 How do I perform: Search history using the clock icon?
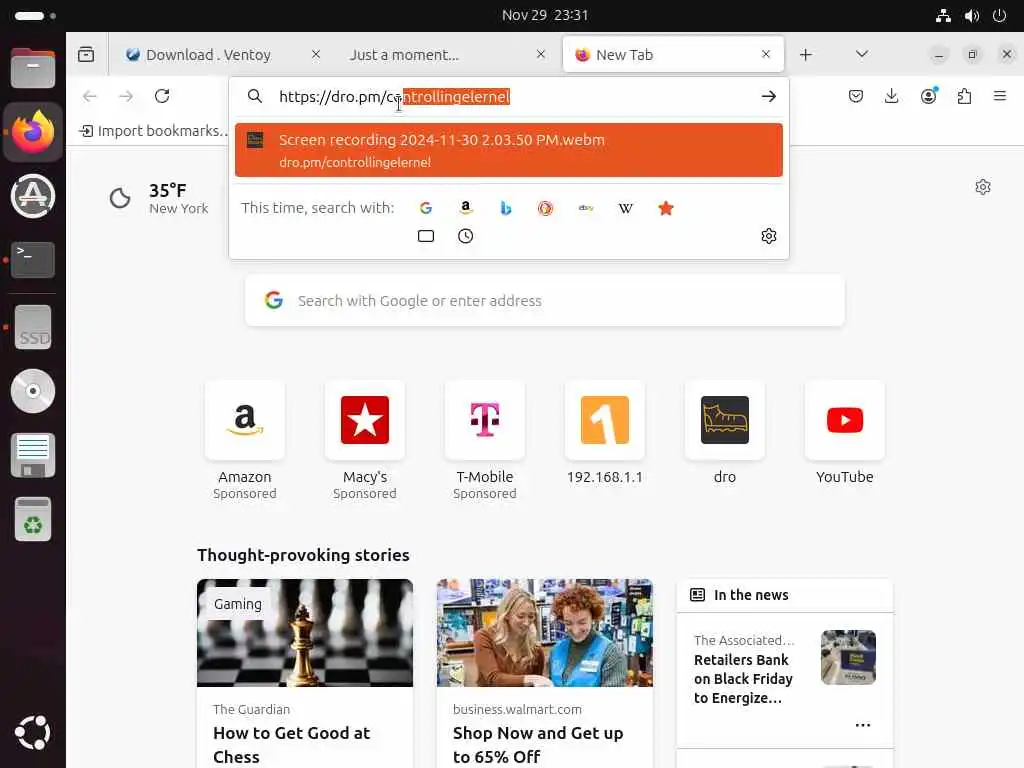466,236
